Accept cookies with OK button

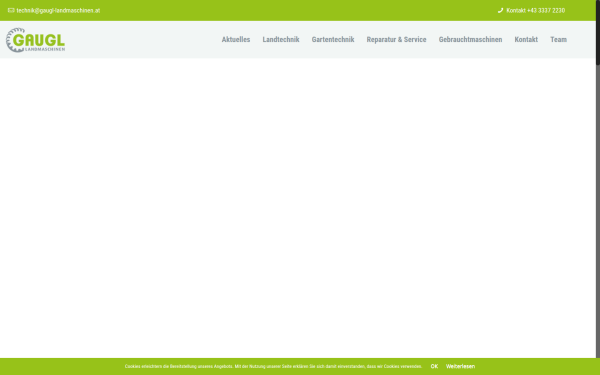click(x=434, y=366)
